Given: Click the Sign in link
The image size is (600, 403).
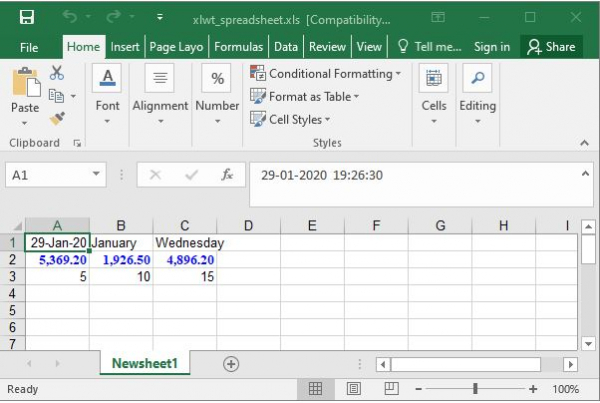Looking at the screenshot, I should tap(492, 46).
